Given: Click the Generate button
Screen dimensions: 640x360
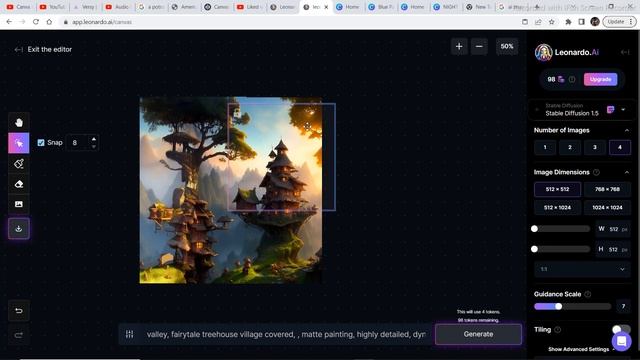Looking at the screenshot, I should click(478, 334).
